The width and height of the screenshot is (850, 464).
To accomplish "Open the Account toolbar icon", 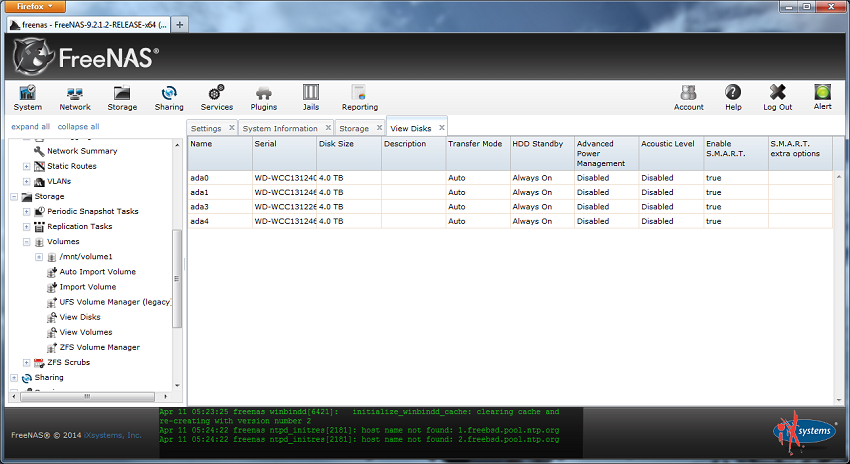I will (688, 92).
